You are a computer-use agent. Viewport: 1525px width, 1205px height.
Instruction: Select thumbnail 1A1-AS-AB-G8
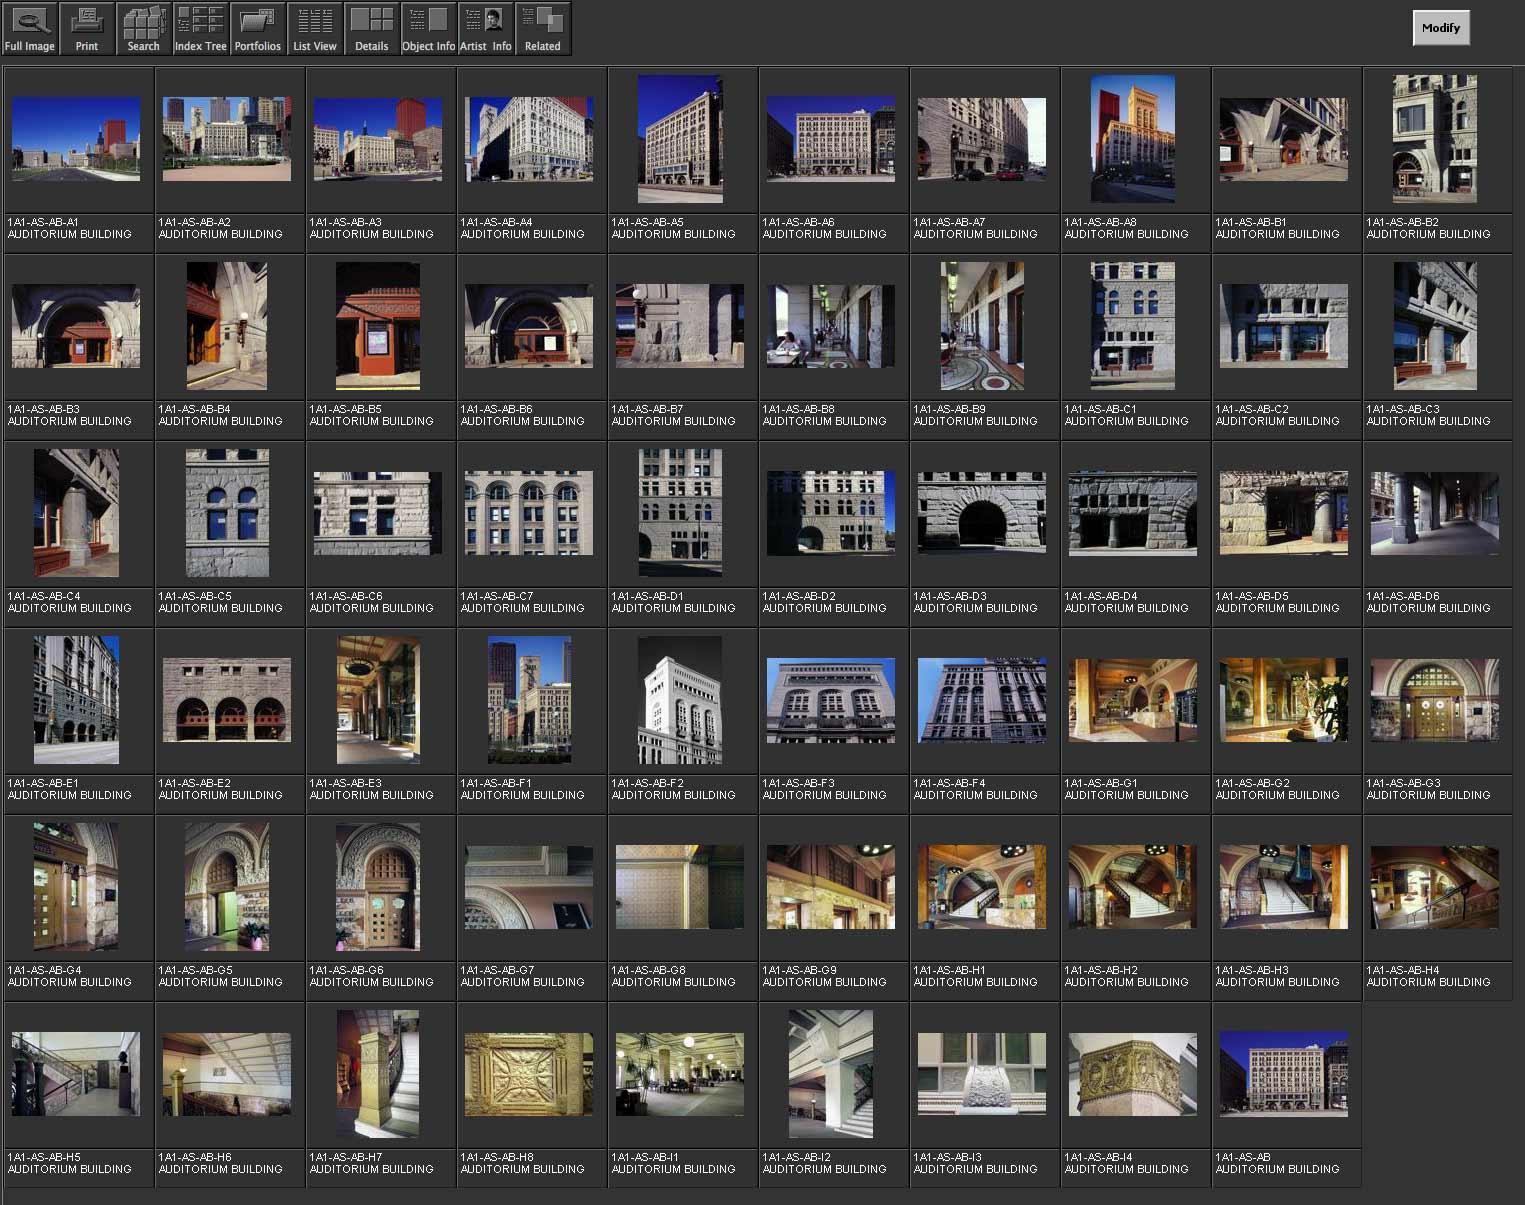pos(680,887)
